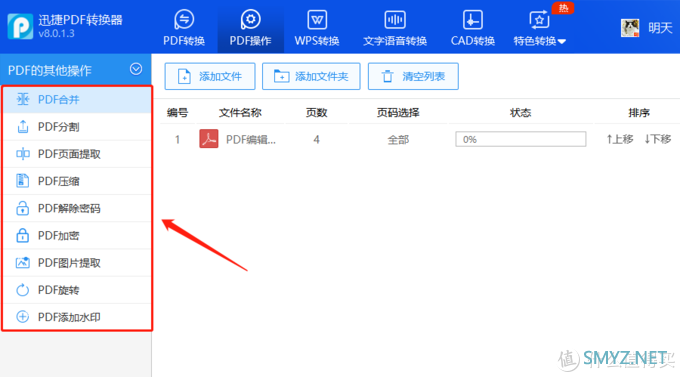Switch to the PDF操作 tab
This screenshot has height=377, width=680.
pyautogui.click(x=251, y=28)
